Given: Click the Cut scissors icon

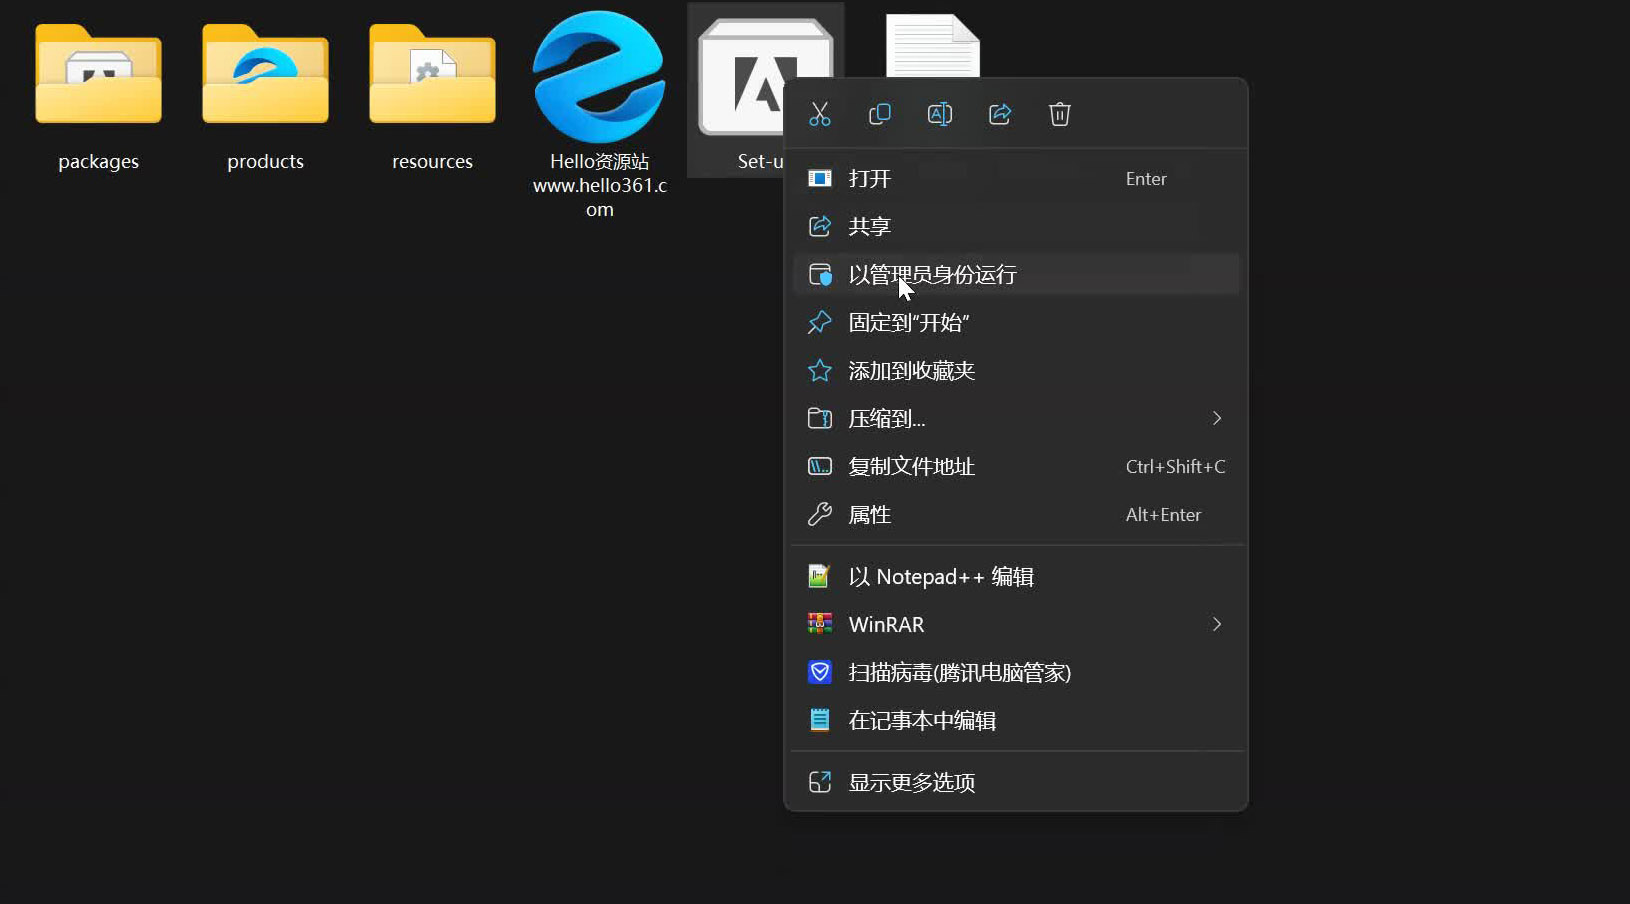Looking at the screenshot, I should (820, 114).
